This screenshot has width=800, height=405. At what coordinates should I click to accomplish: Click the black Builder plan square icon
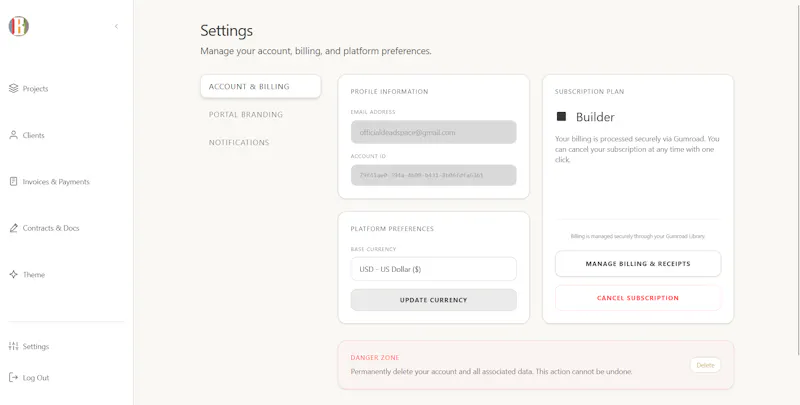click(x=561, y=116)
